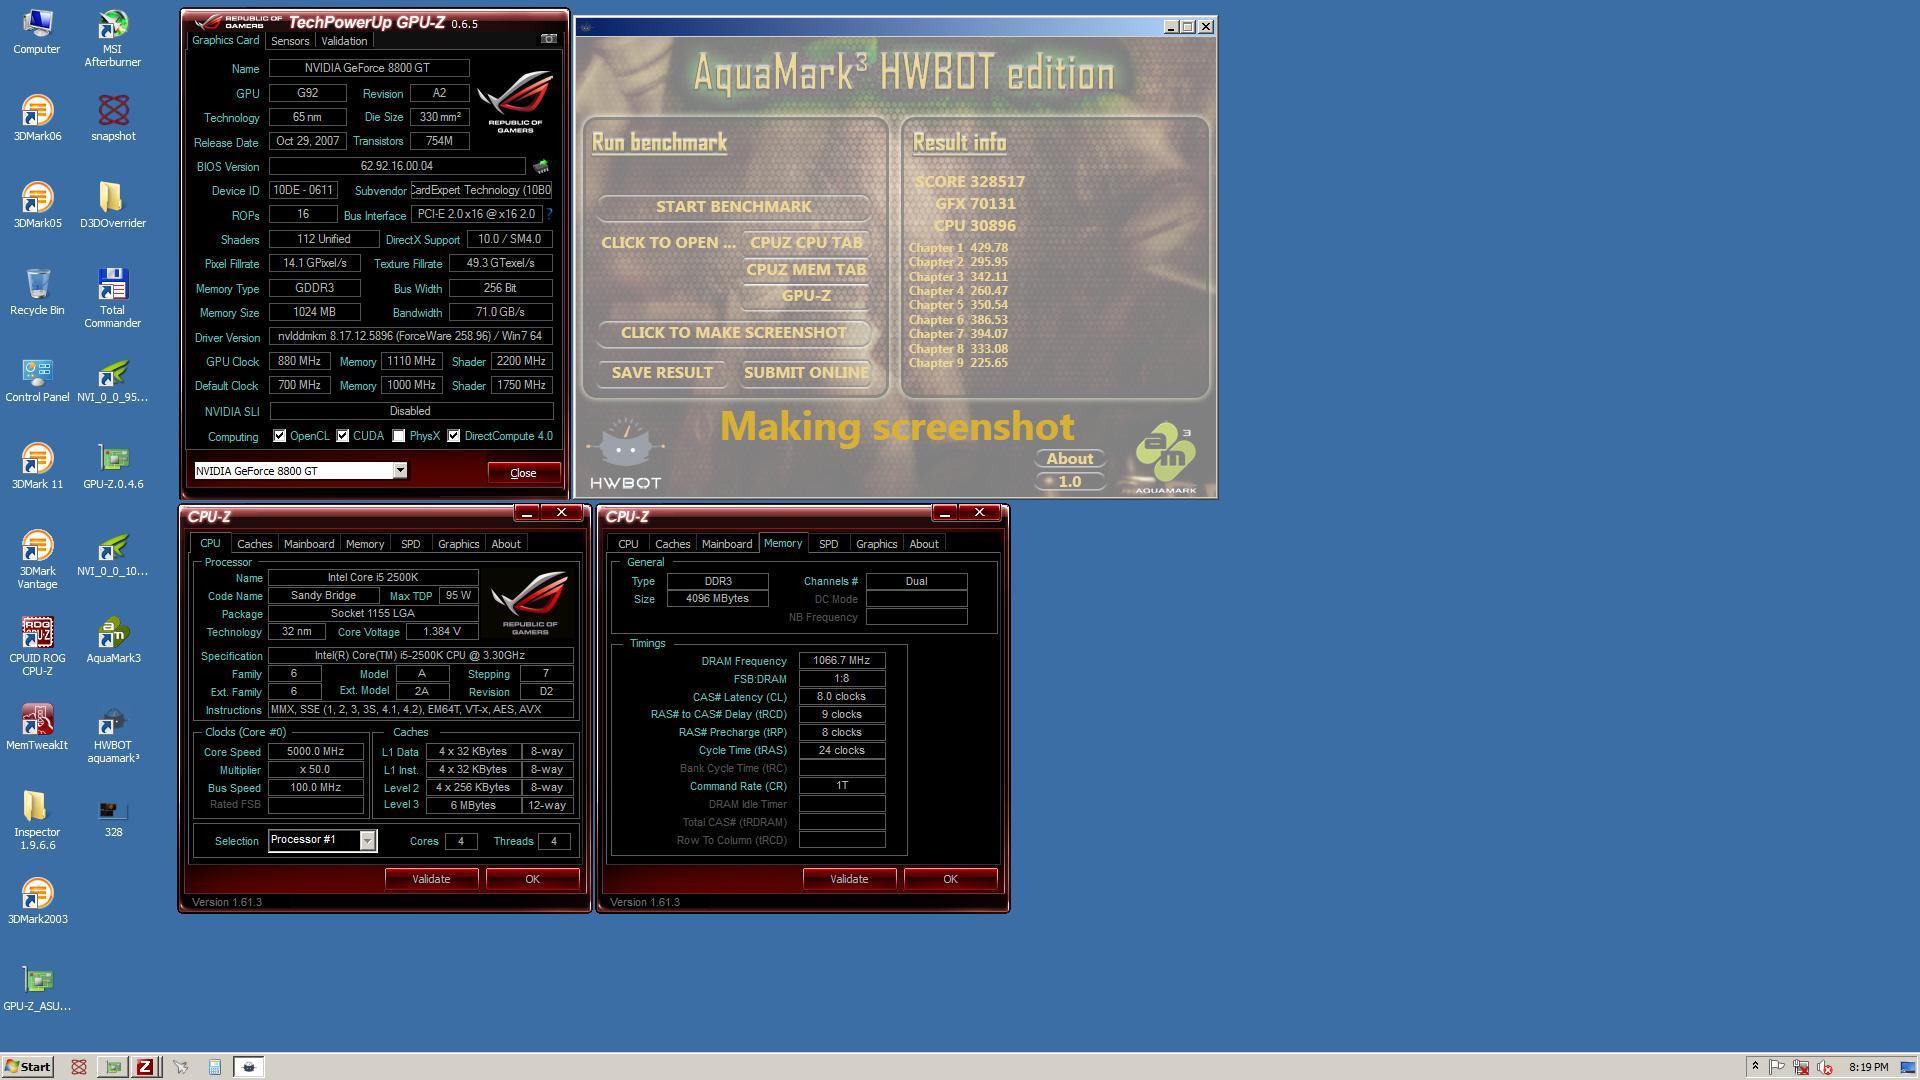This screenshot has height=1080, width=1920.
Task: Click the BIOS save chip icon in GPU-Z
Action: (x=541, y=166)
